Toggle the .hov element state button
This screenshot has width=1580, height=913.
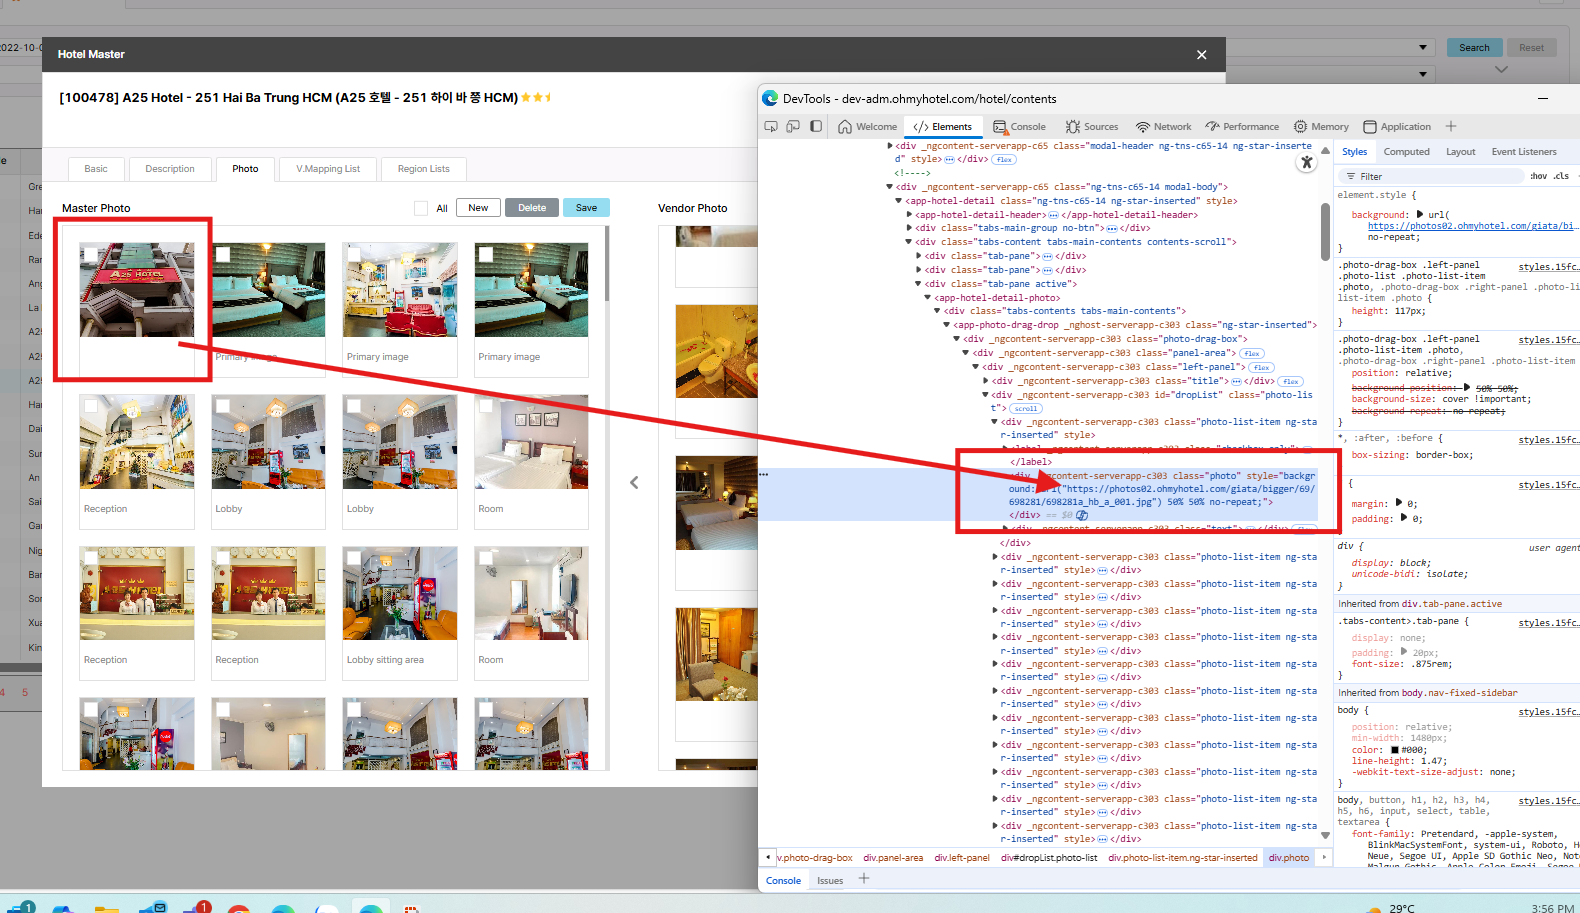1538,176
